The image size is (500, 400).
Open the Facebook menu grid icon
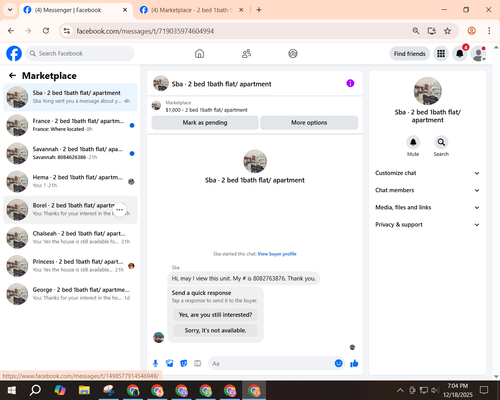[x=441, y=54]
